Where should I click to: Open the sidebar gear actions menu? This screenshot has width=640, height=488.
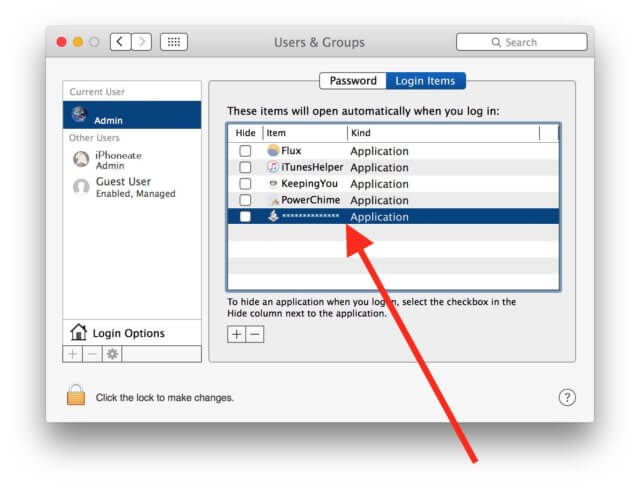(112, 354)
